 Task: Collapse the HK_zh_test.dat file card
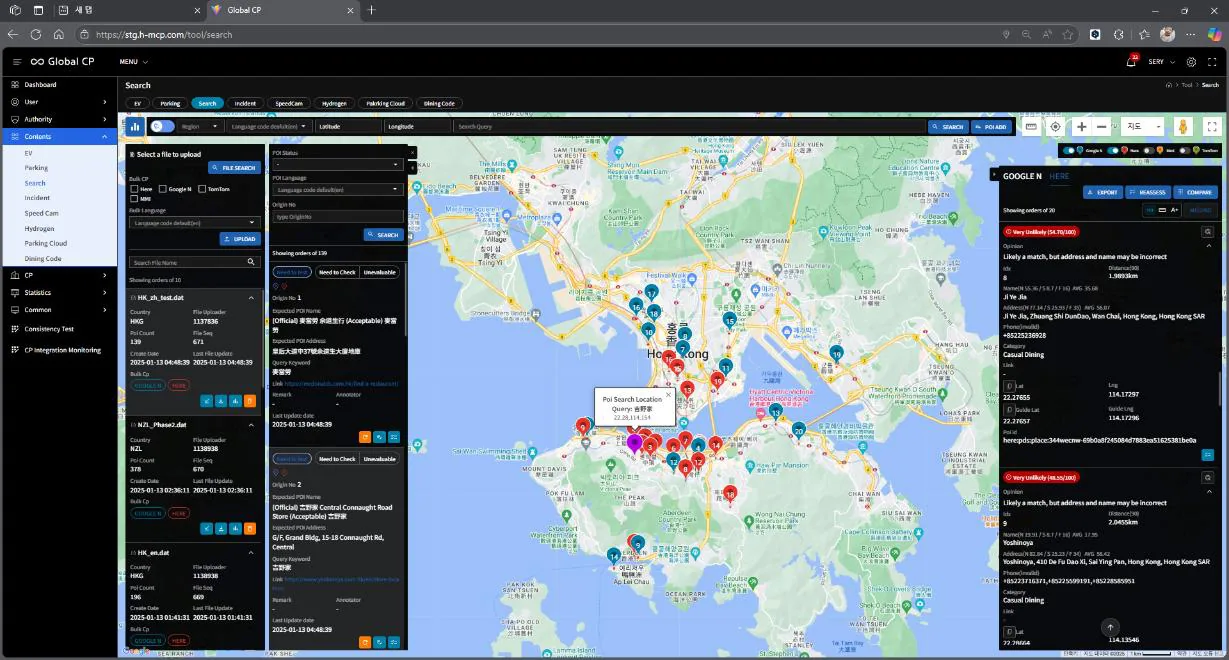click(x=251, y=298)
